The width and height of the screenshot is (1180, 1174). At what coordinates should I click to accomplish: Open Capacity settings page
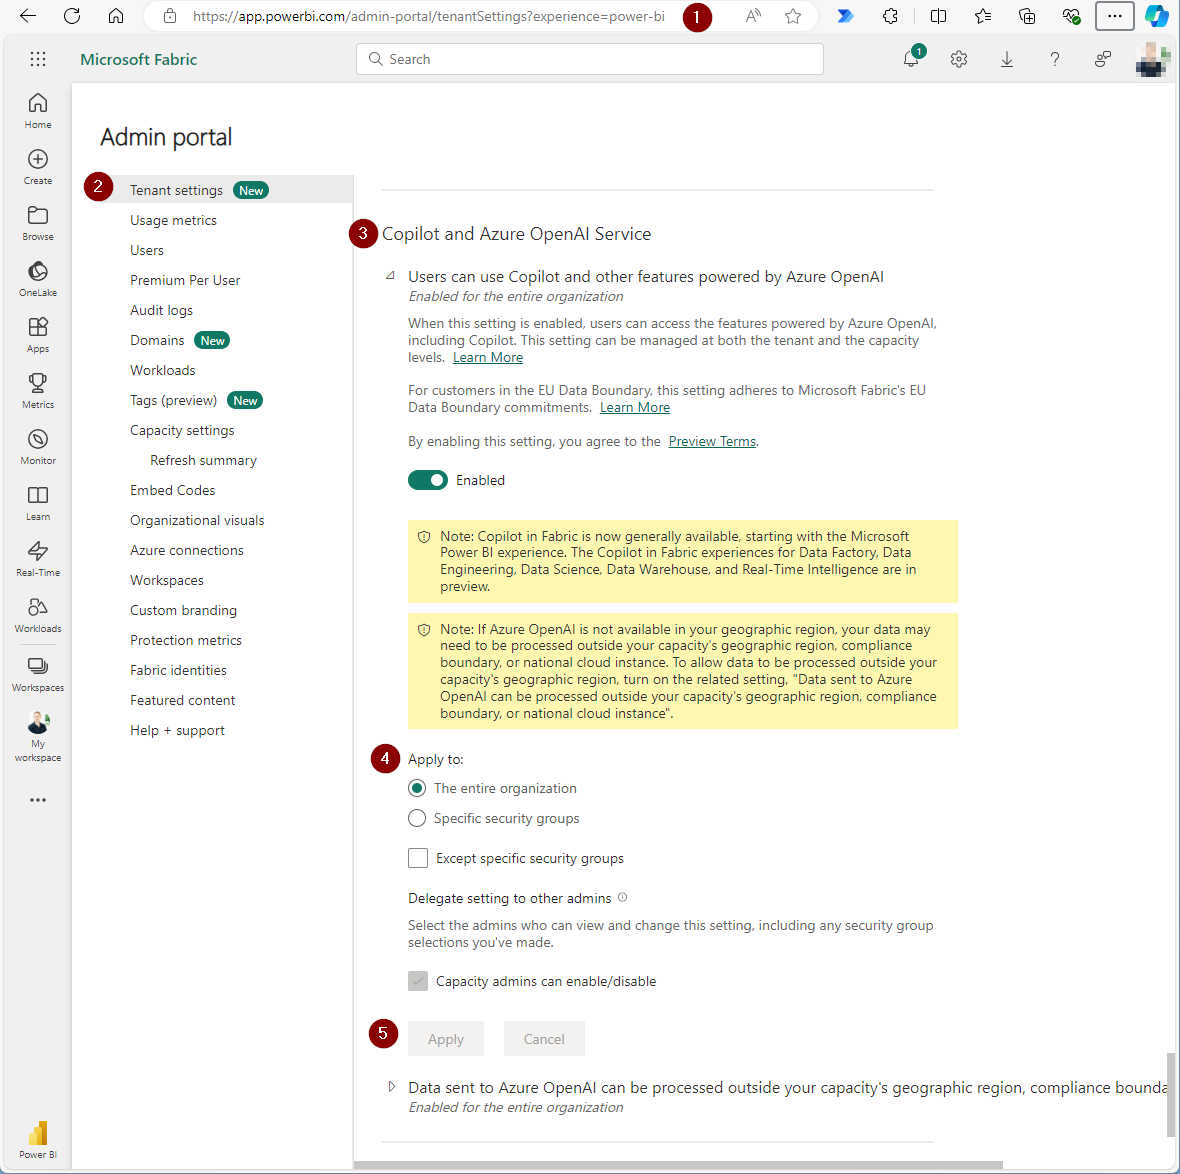tap(182, 430)
